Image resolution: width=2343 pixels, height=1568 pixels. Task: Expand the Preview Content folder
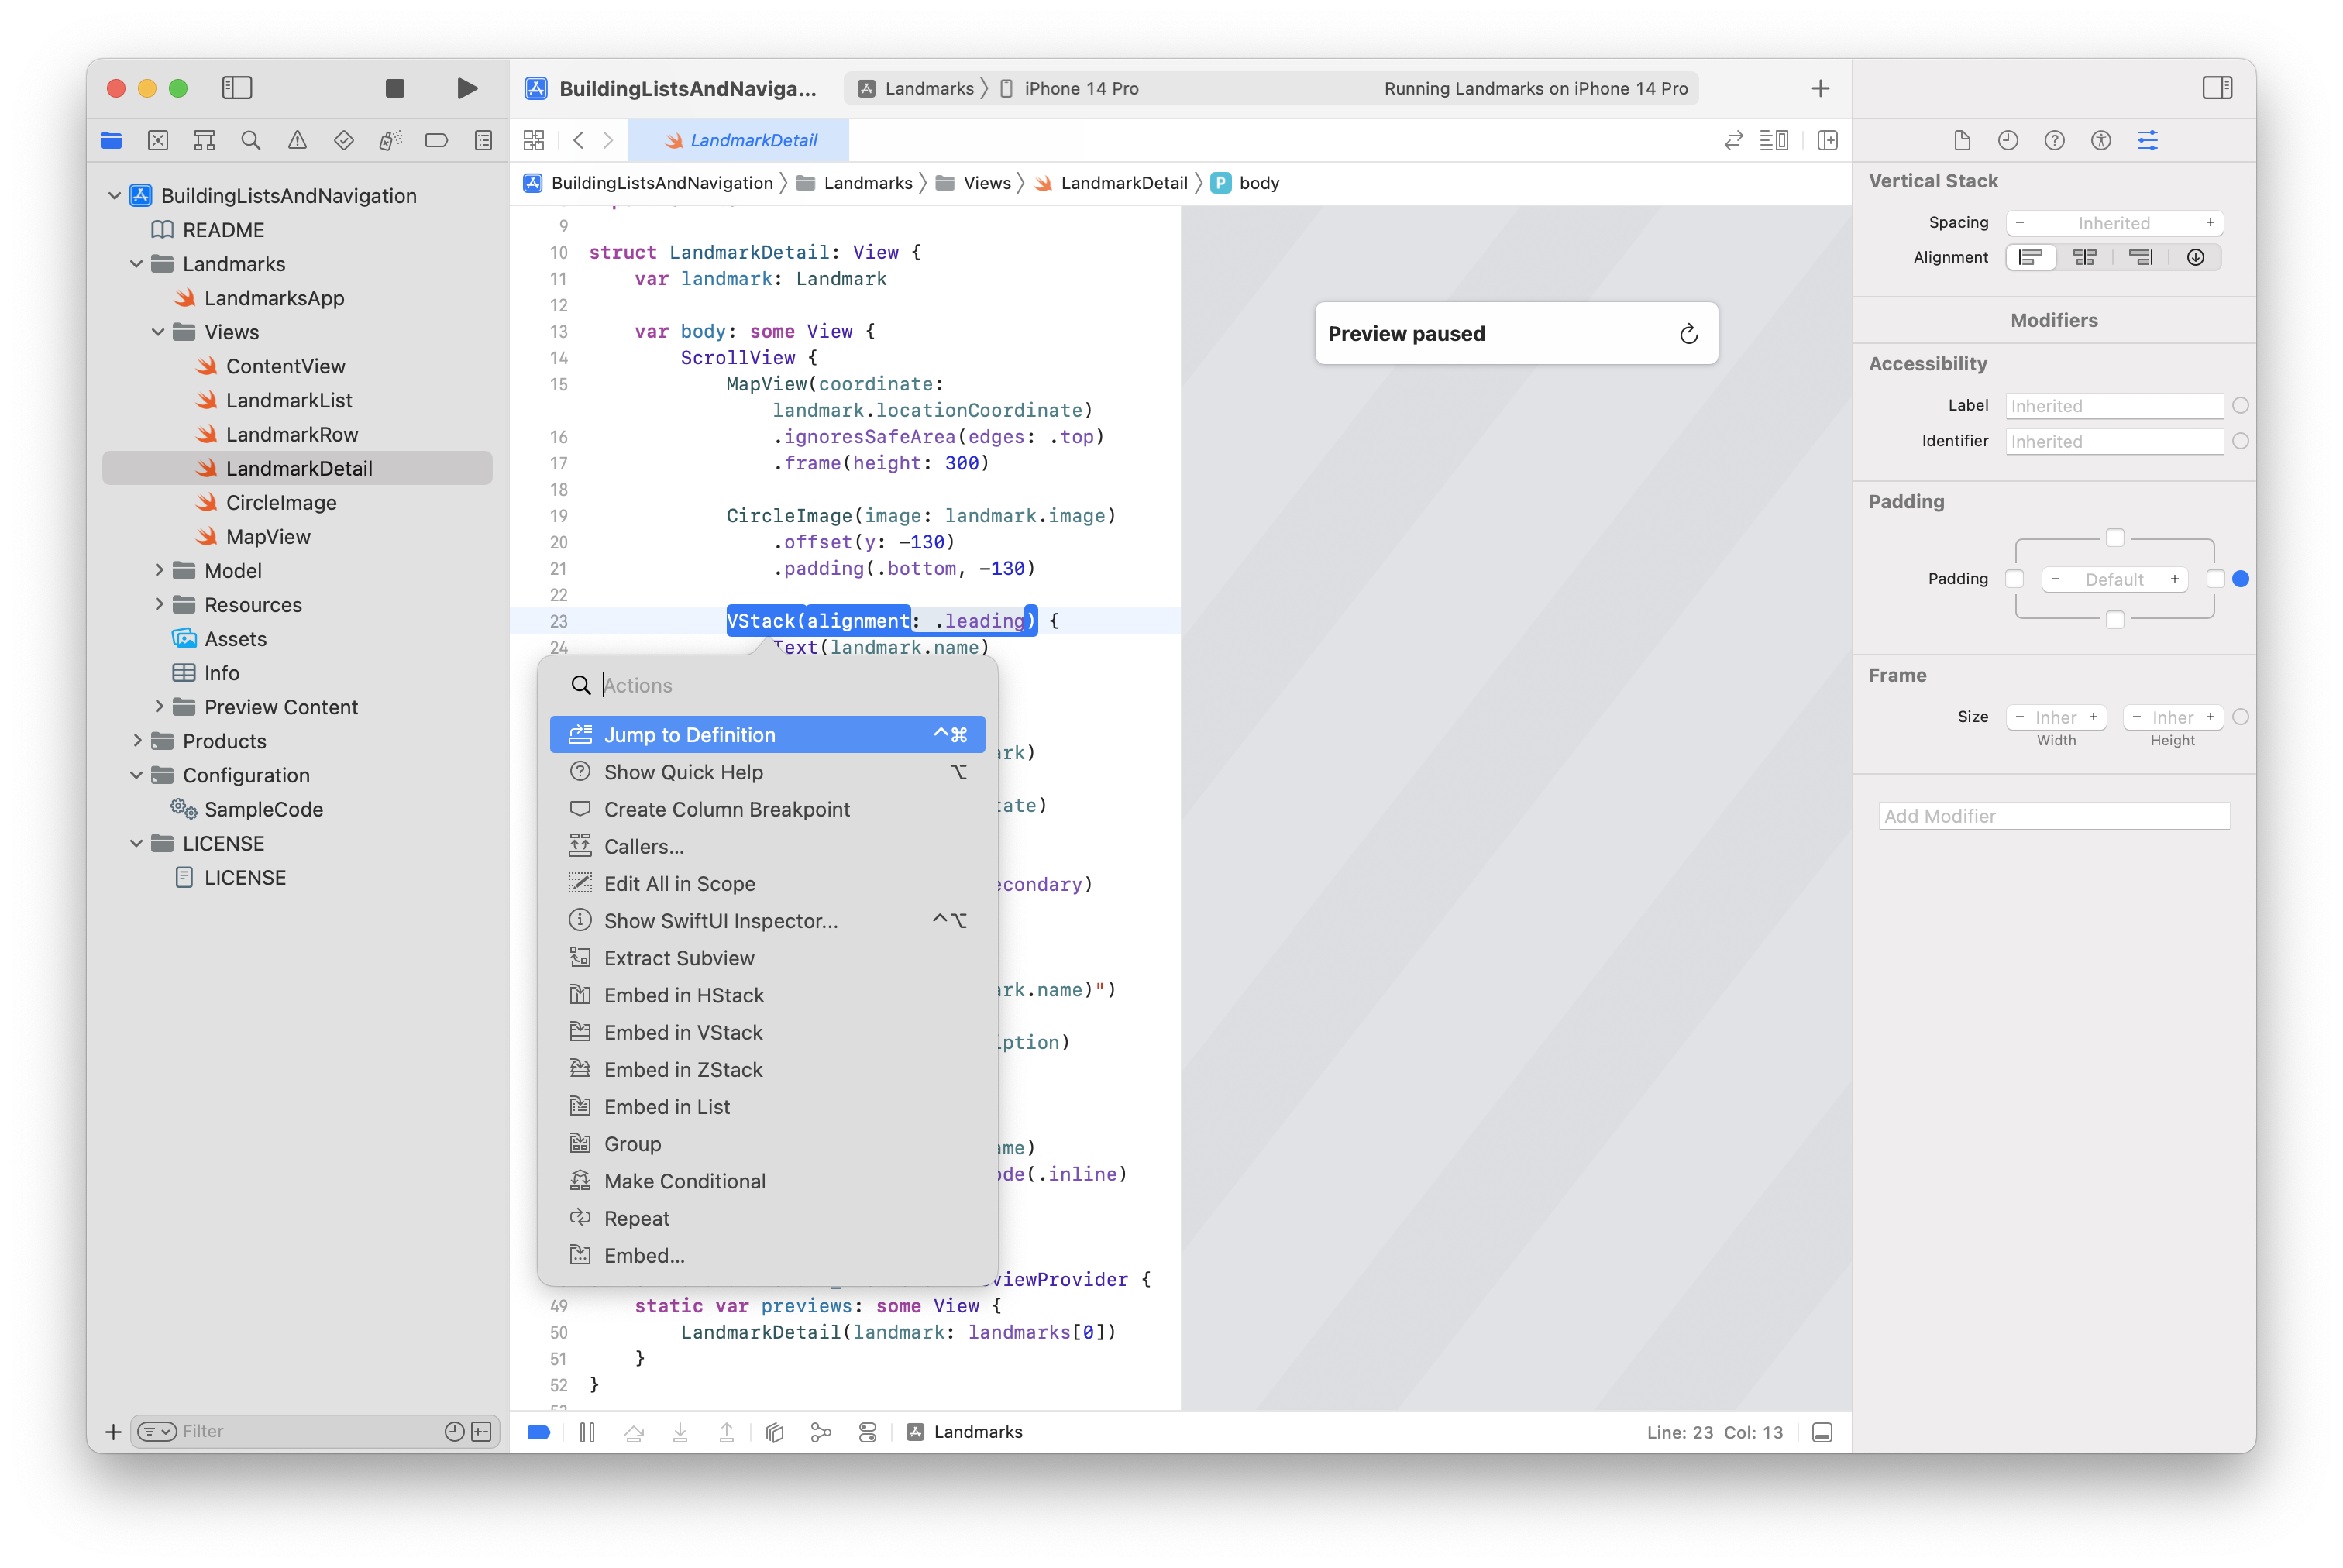pos(158,706)
